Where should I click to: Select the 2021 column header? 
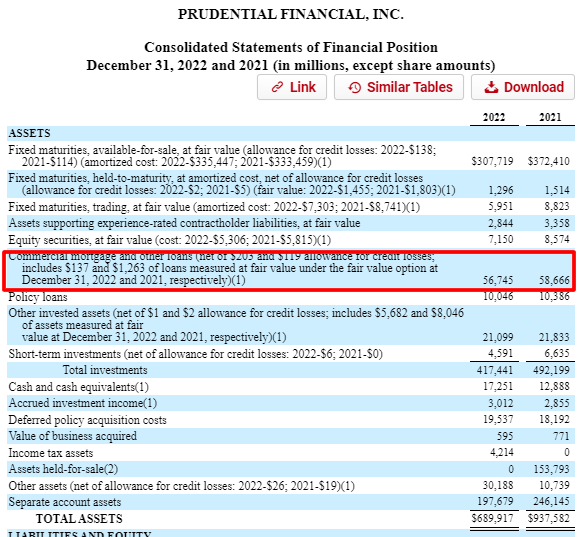pos(550,117)
